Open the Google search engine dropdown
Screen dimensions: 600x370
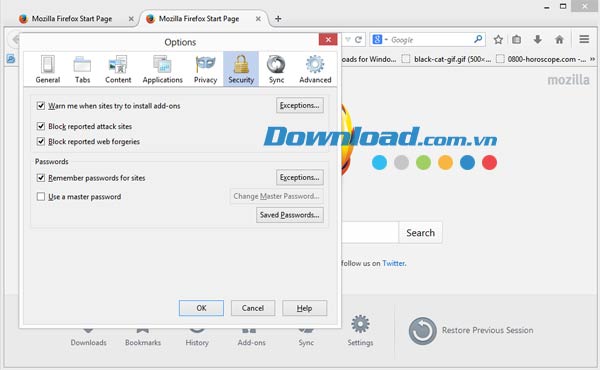380,39
